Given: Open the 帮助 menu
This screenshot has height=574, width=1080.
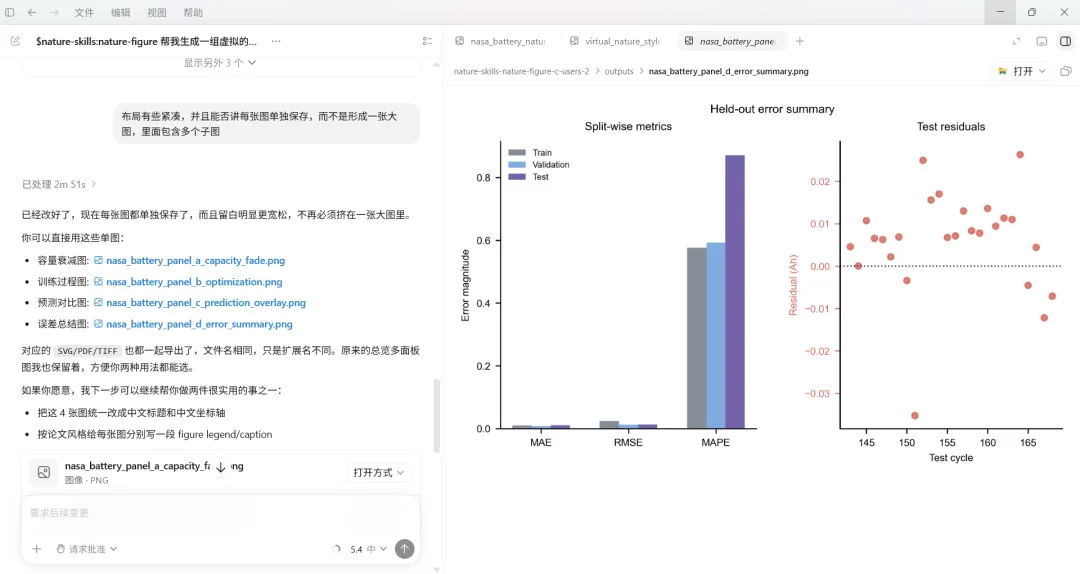Looking at the screenshot, I should pos(193,12).
